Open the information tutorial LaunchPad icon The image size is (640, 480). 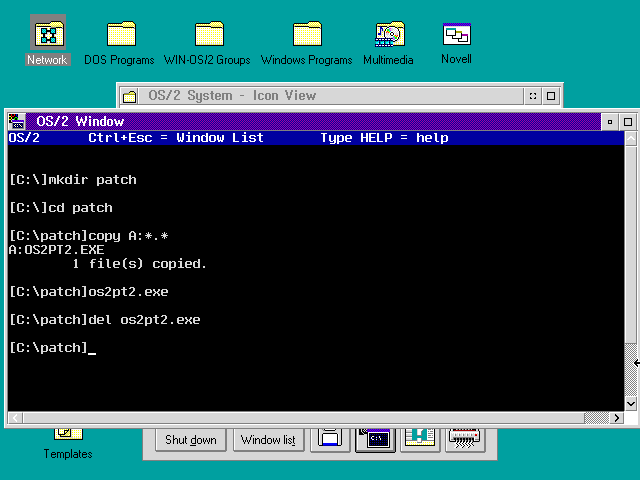click(420, 440)
